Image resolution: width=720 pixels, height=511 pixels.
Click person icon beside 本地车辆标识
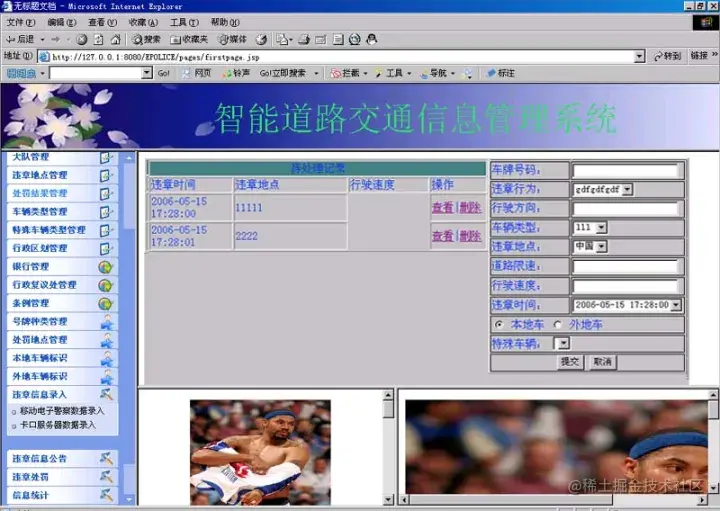tap(107, 359)
